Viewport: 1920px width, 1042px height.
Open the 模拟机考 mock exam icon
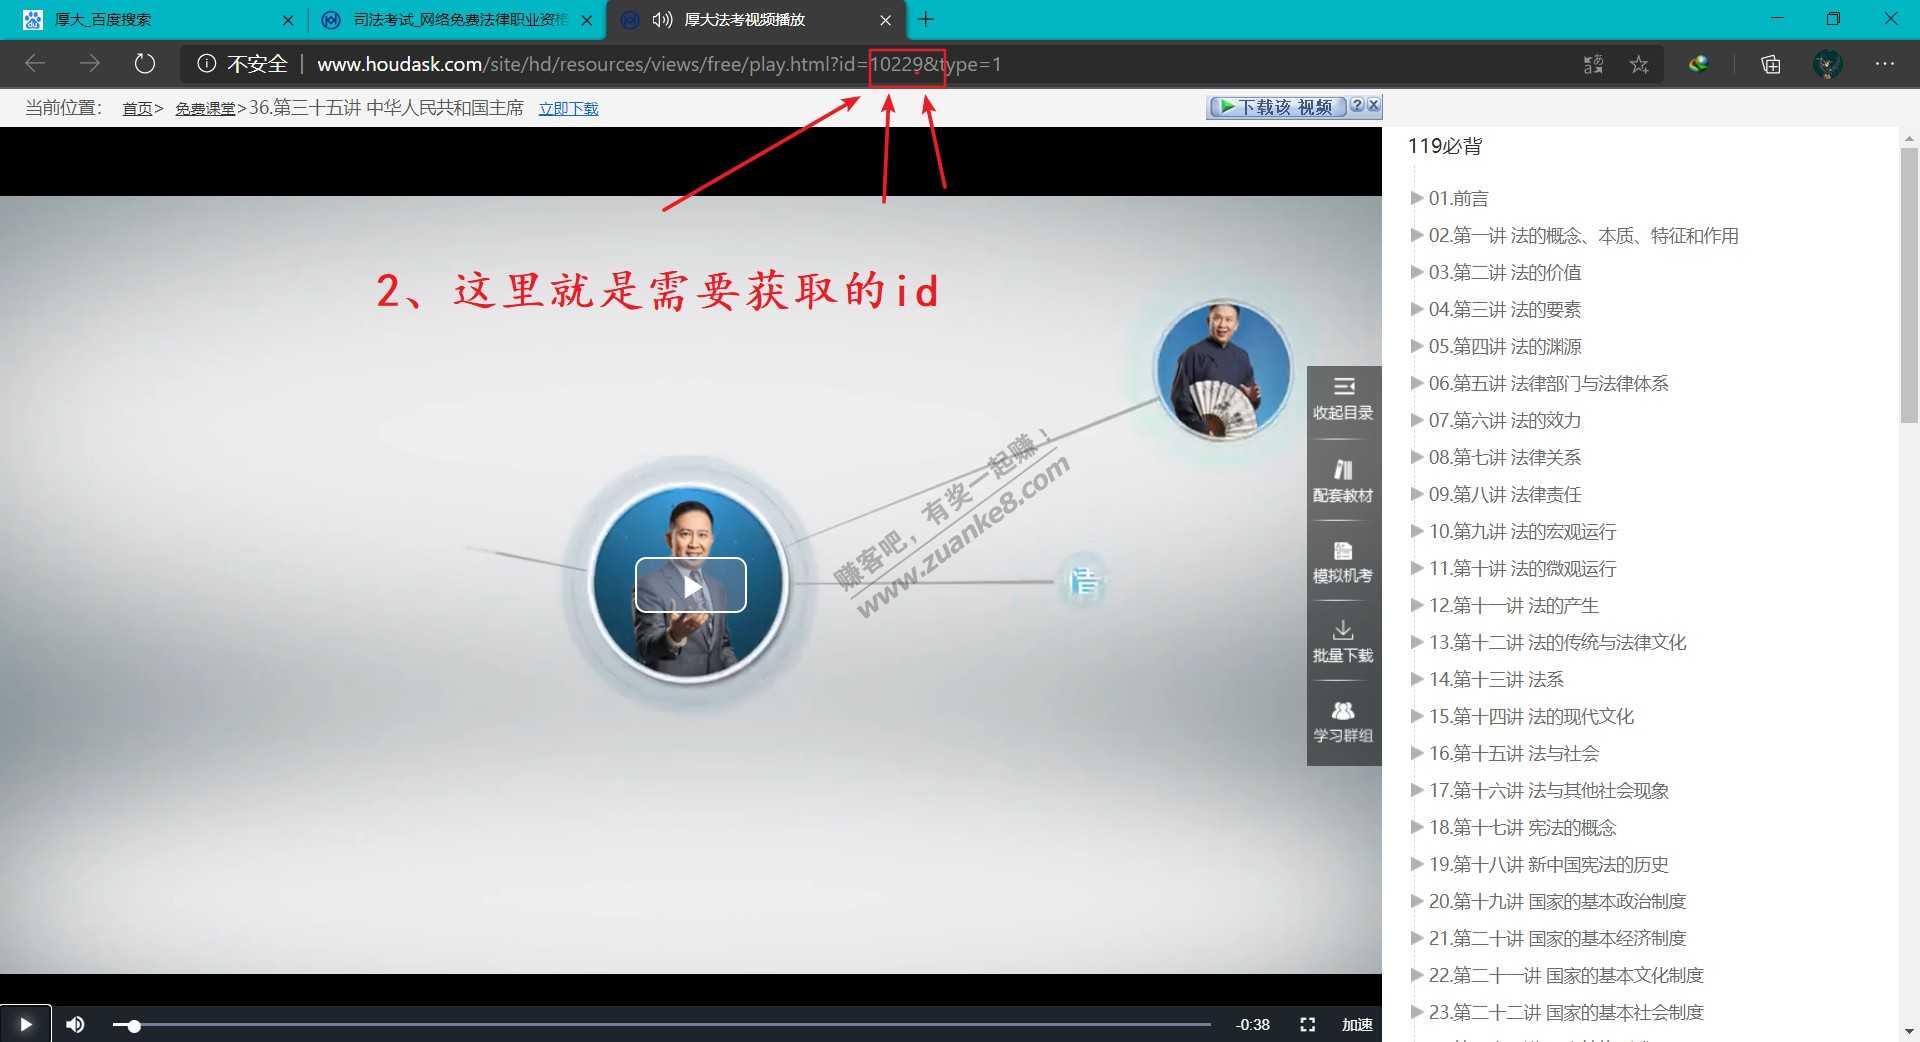pos(1343,561)
